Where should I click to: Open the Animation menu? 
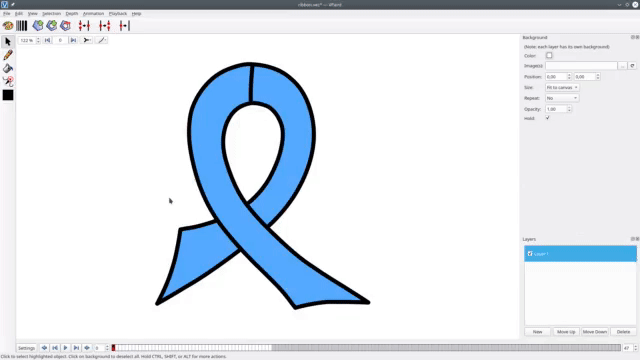(93, 13)
